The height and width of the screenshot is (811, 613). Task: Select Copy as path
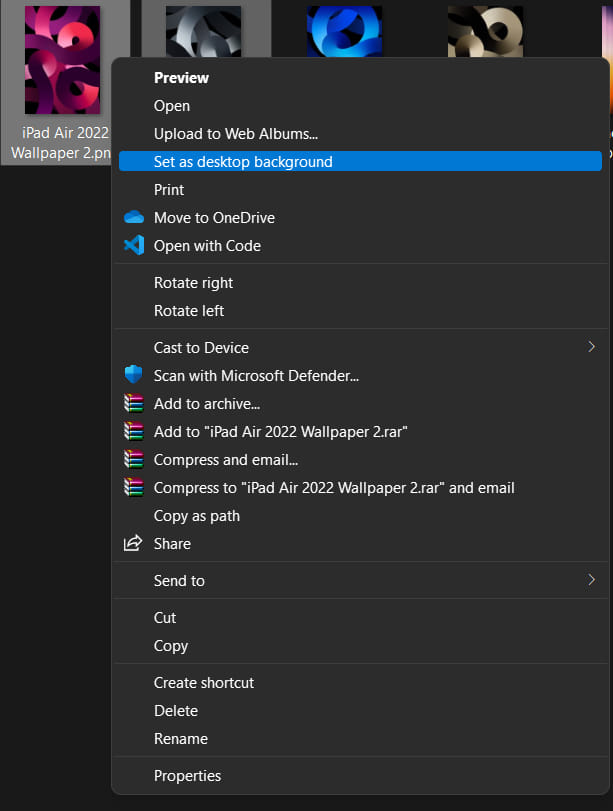(x=360, y=516)
